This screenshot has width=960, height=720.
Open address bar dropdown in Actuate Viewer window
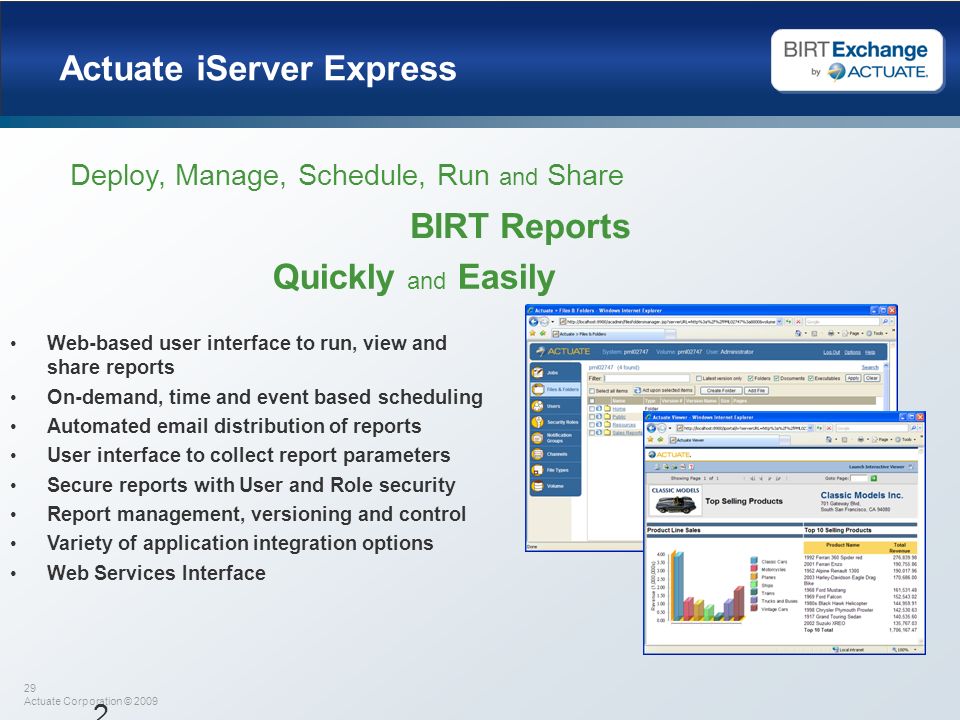(x=810, y=428)
